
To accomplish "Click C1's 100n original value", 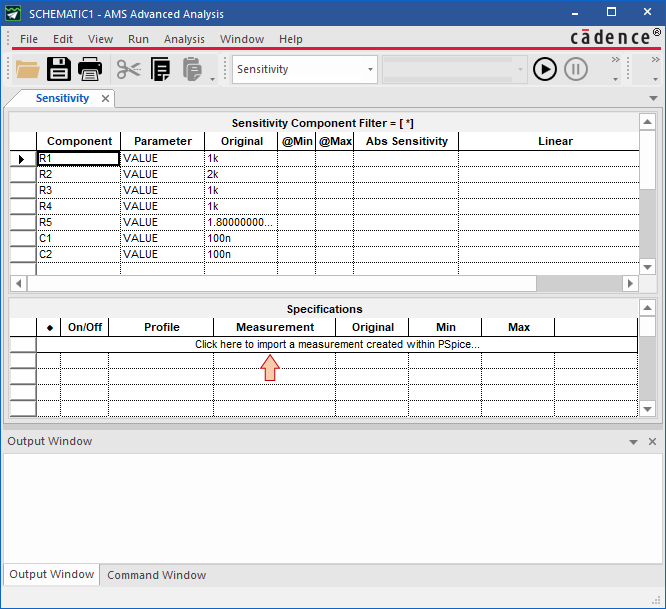I will (x=241, y=238).
